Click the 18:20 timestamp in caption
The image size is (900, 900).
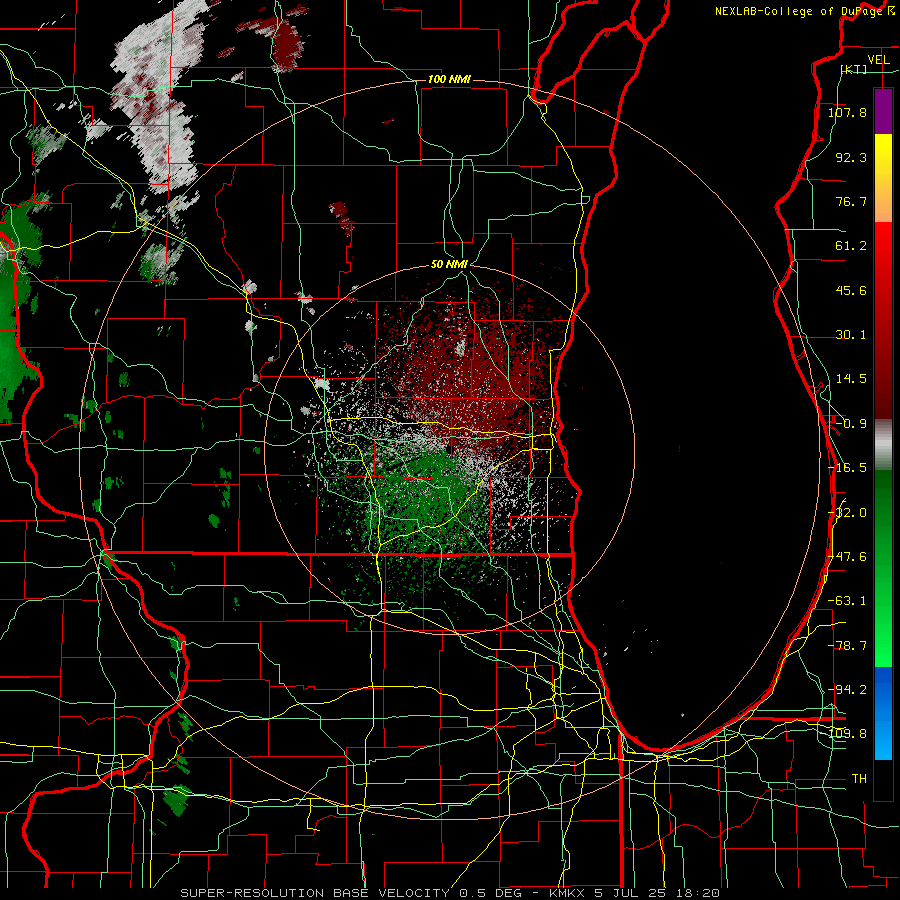point(699,893)
